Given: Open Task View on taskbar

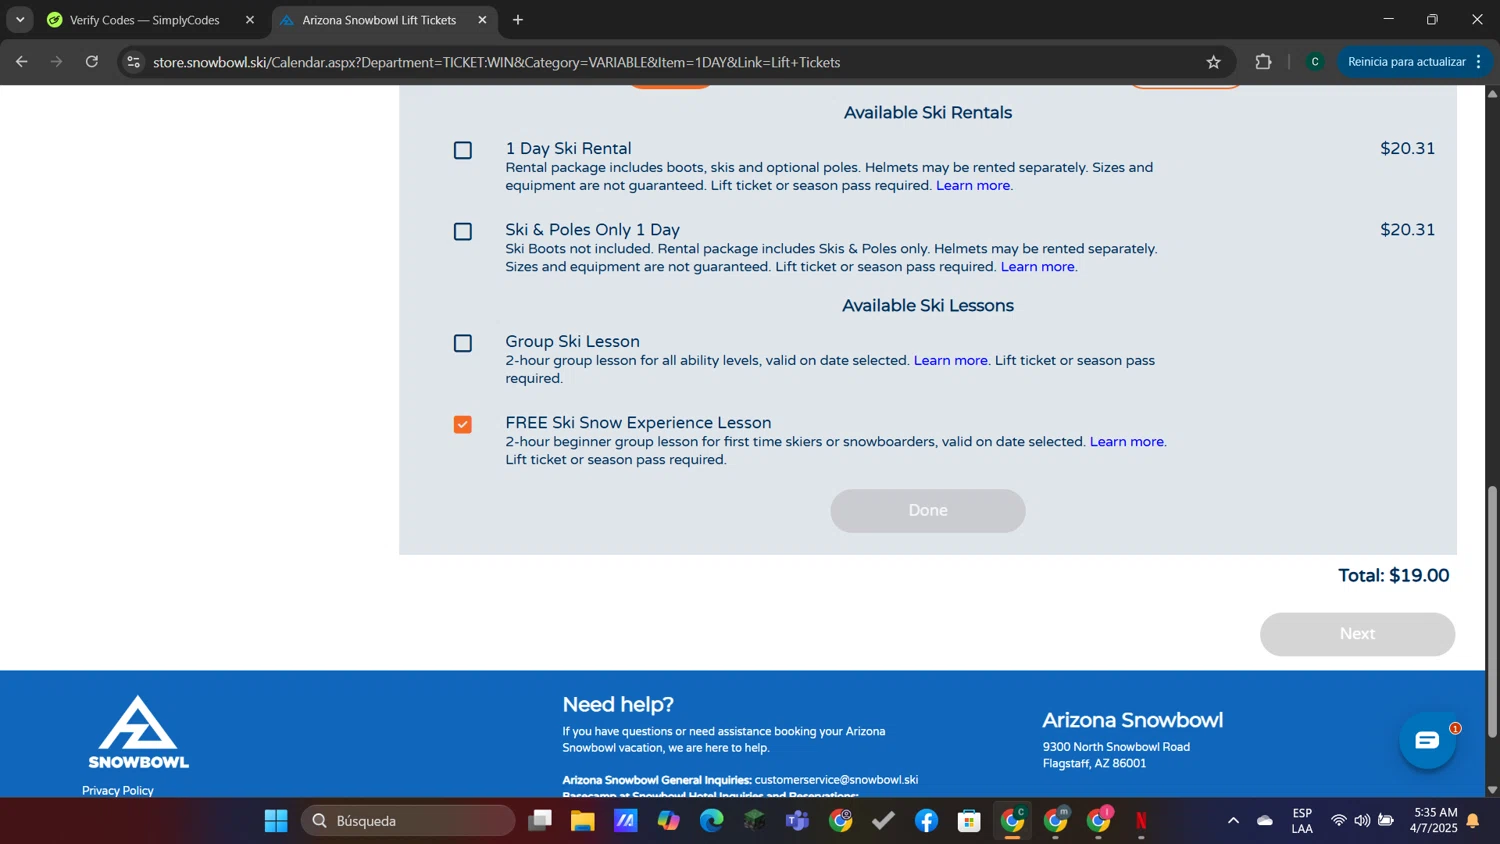Looking at the screenshot, I should [540, 821].
